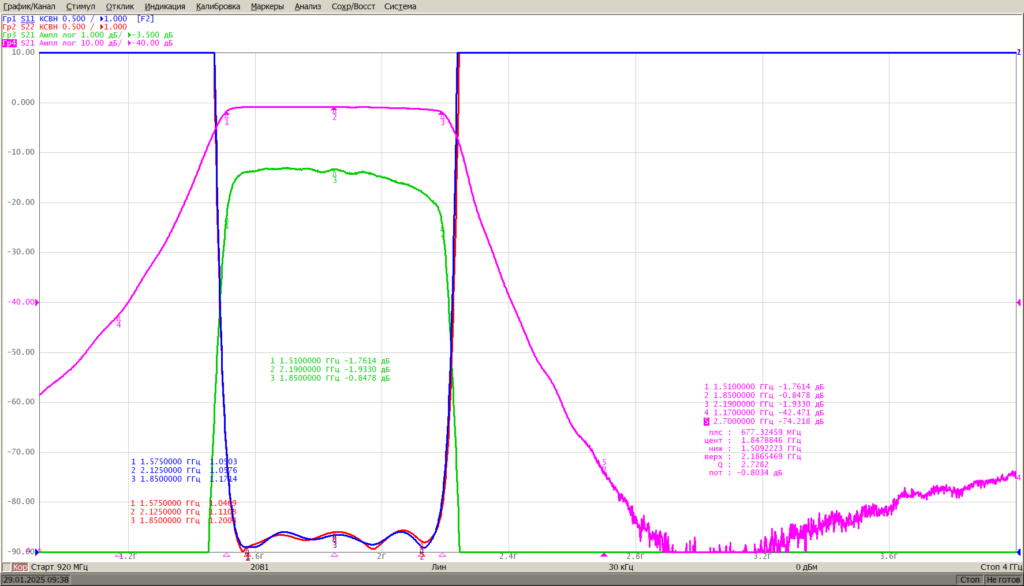Click the Стоп 4 ГГц field
Screen dimensions: 1024x586
coord(1000,567)
